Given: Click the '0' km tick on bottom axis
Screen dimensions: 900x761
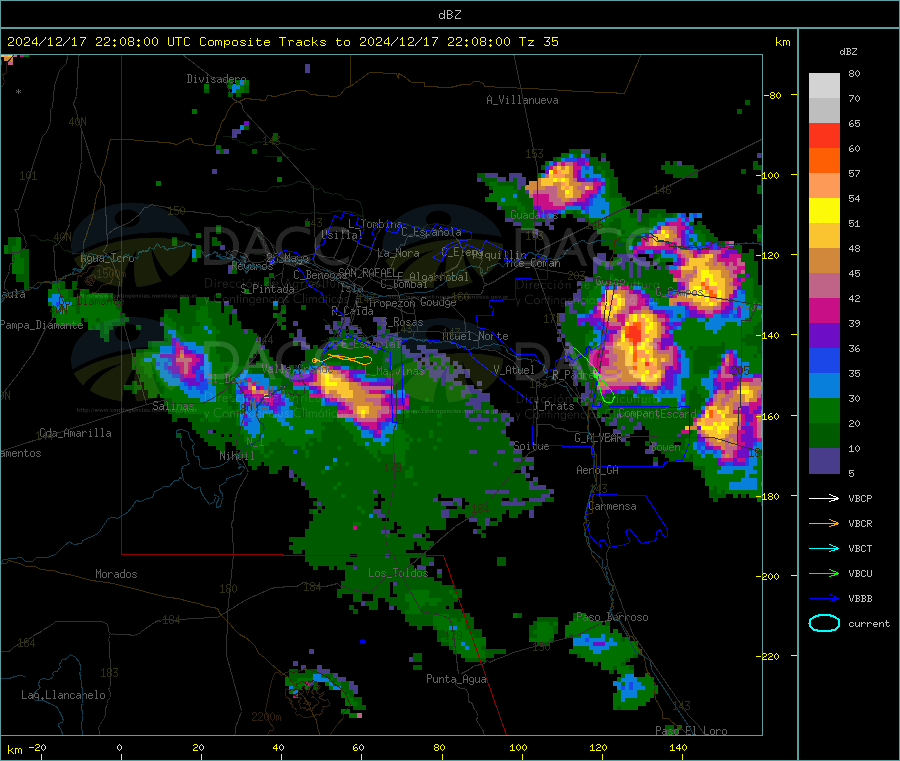Looking at the screenshot, I should [119, 747].
